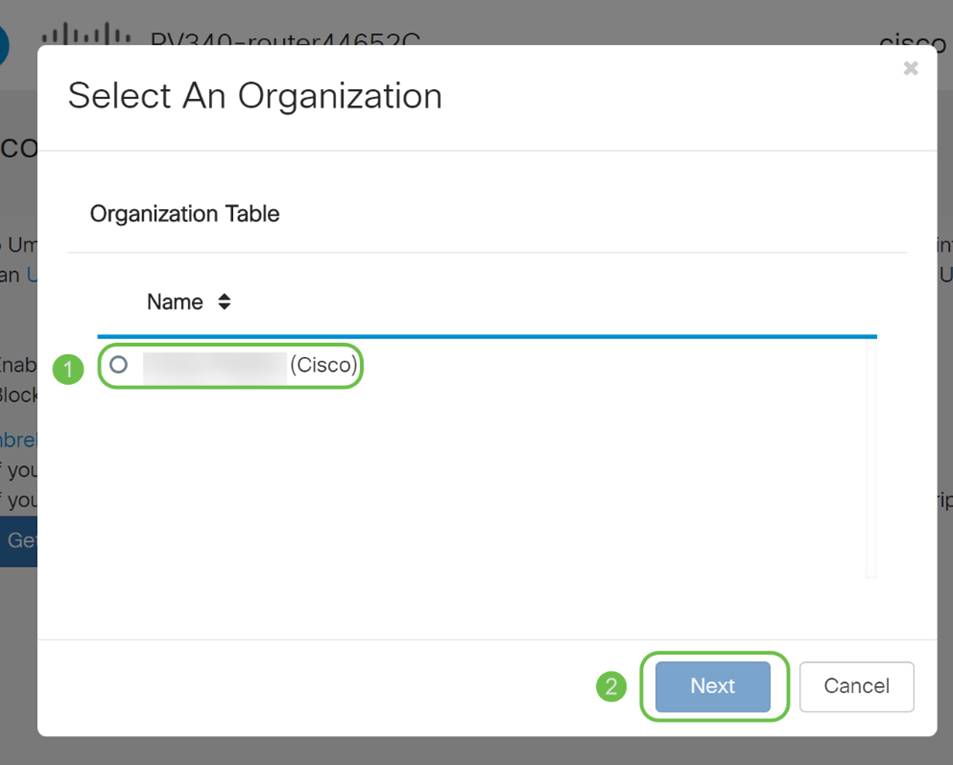Click the green step 2 badge
The width and height of the screenshot is (953, 765).
point(611,687)
